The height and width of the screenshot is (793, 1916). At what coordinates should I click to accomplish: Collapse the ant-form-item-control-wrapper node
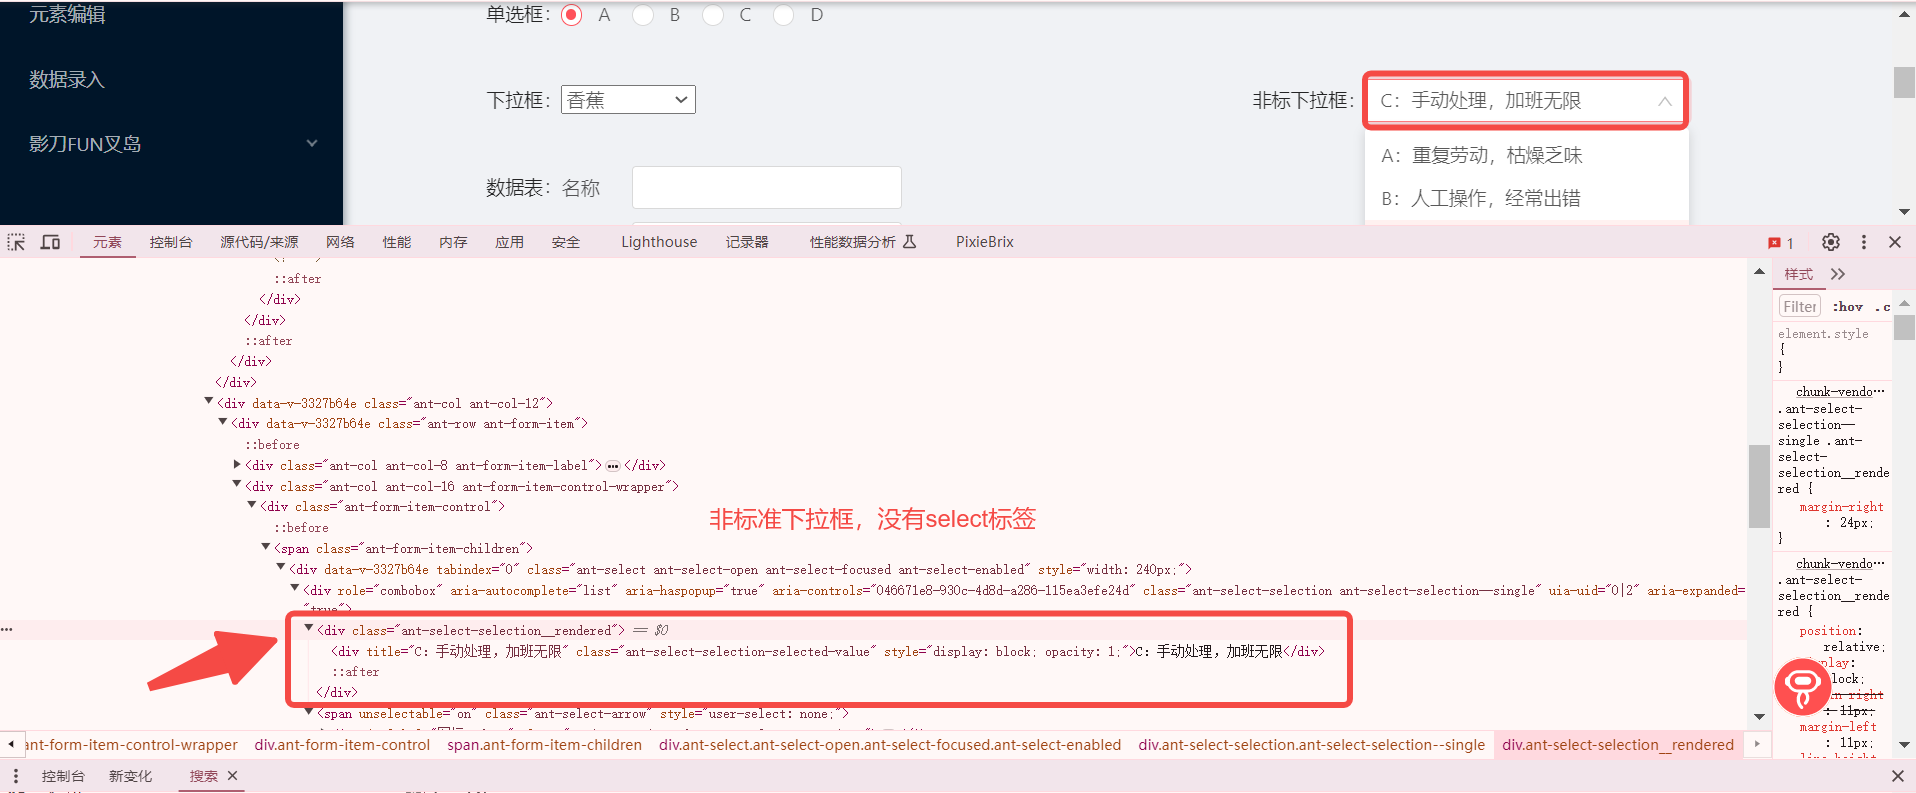tap(237, 485)
